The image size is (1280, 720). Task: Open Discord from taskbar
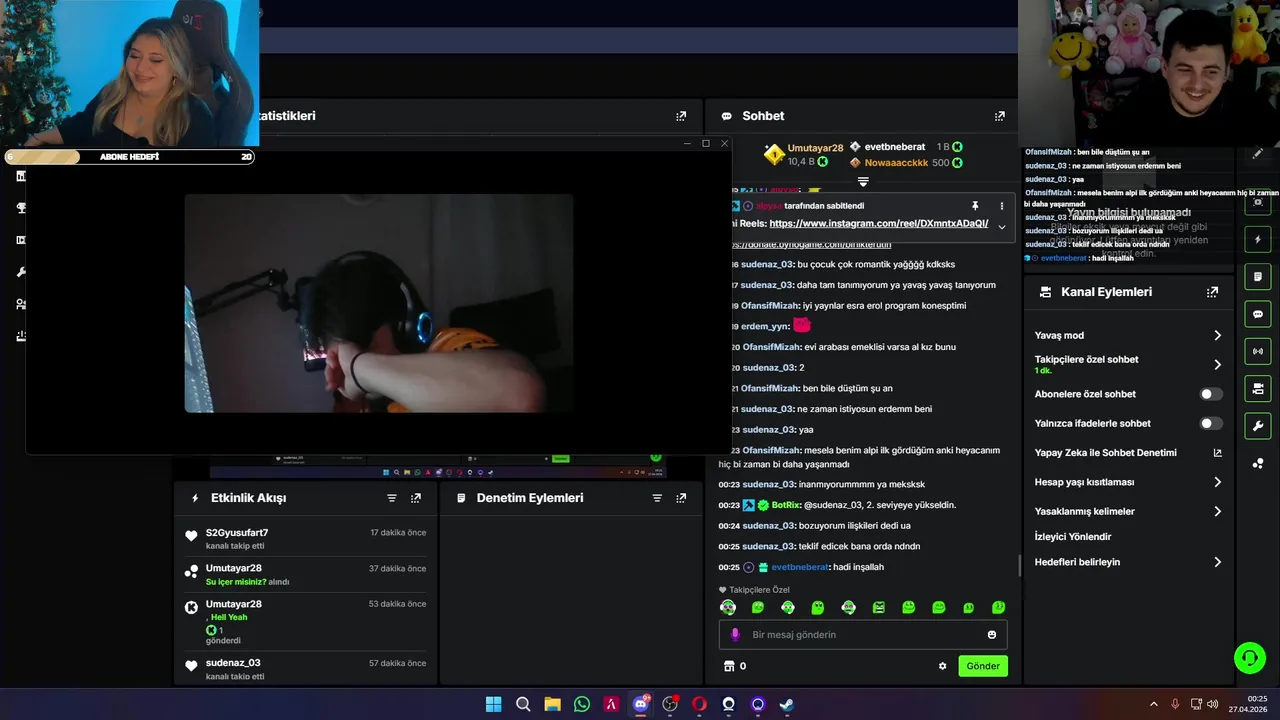click(640, 704)
